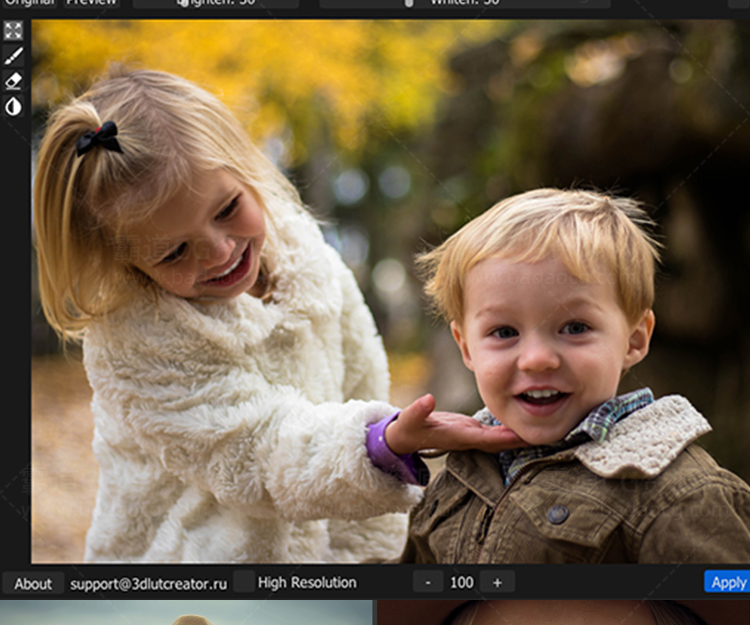Select the eraser tool
Viewport: 750px width, 625px height.
pos(13,81)
